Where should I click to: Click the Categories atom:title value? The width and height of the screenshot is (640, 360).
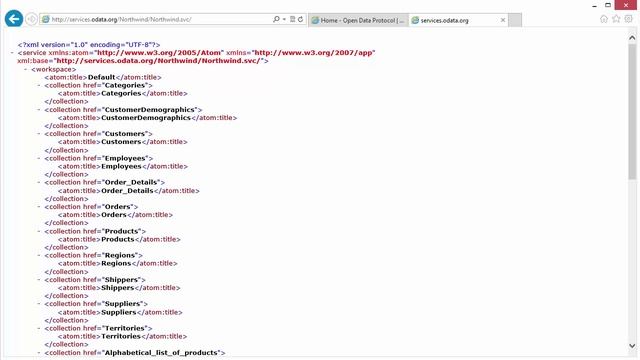pyautogui.click(x=121, y=93)
